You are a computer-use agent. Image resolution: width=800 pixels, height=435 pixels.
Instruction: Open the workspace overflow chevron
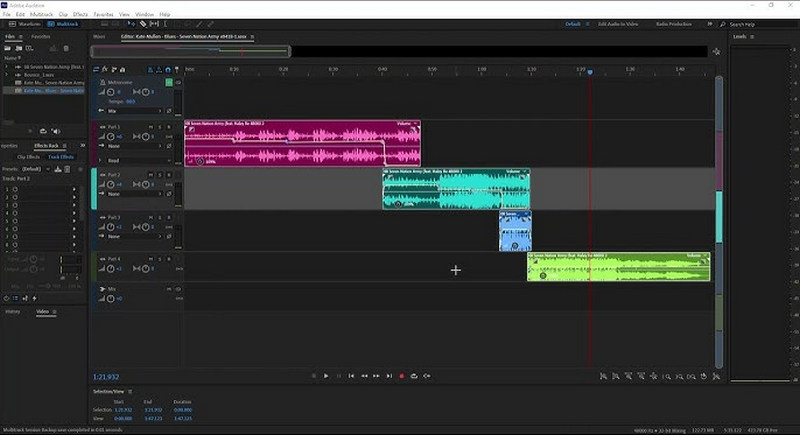coord(710,24)
